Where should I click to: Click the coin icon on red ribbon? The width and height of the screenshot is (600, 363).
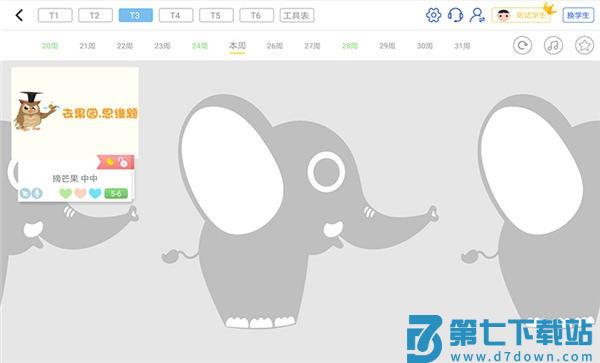click(110, 162)
